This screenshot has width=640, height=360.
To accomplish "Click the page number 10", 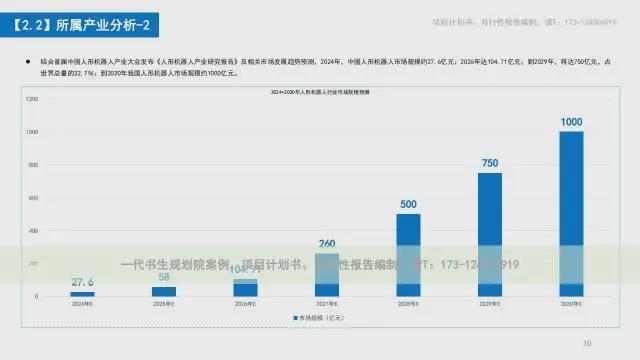I will click(x=587, y=344).
